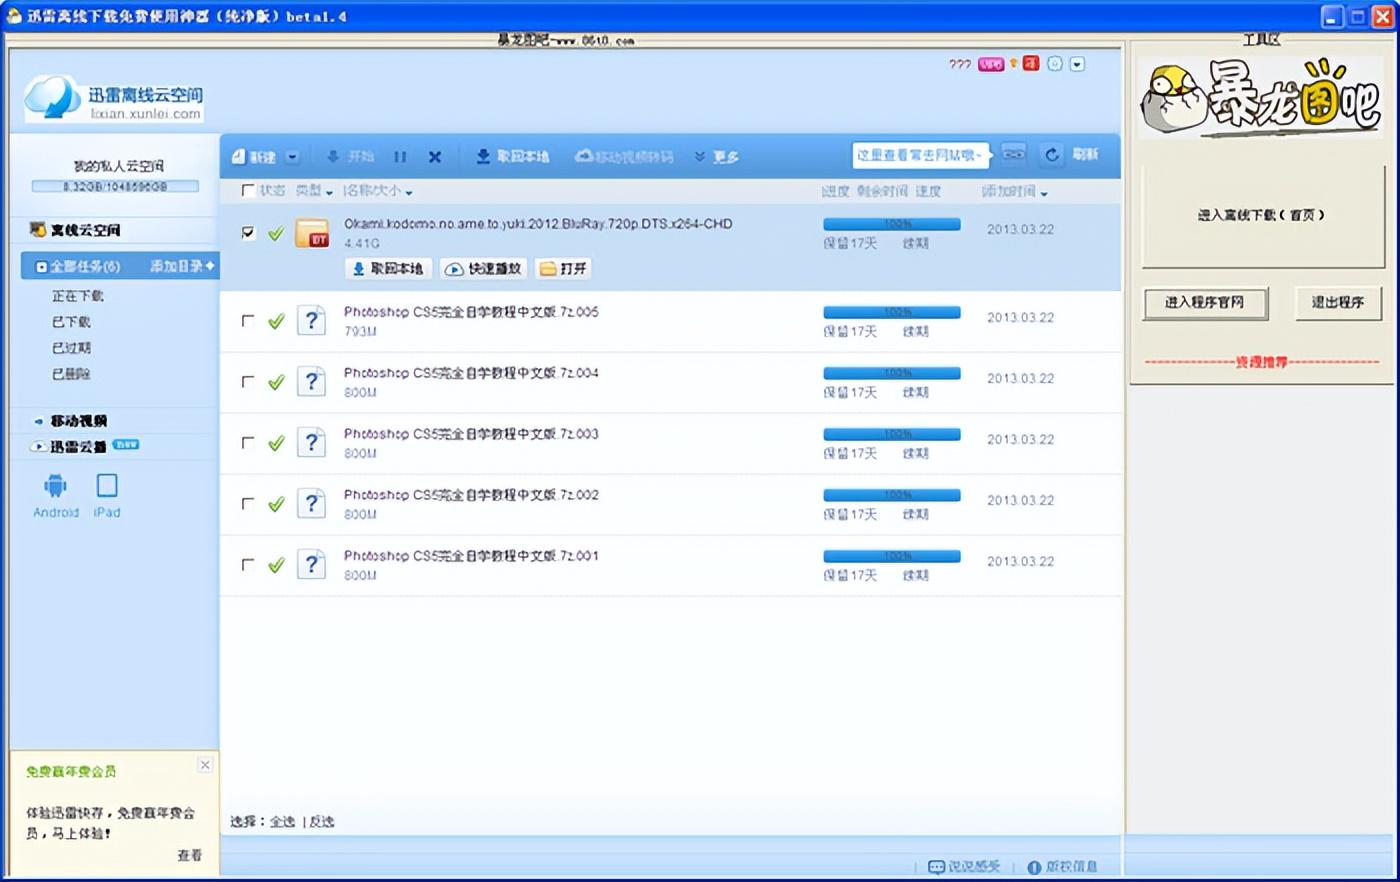Click the settings gear icon at top right

click(1055, 64)
